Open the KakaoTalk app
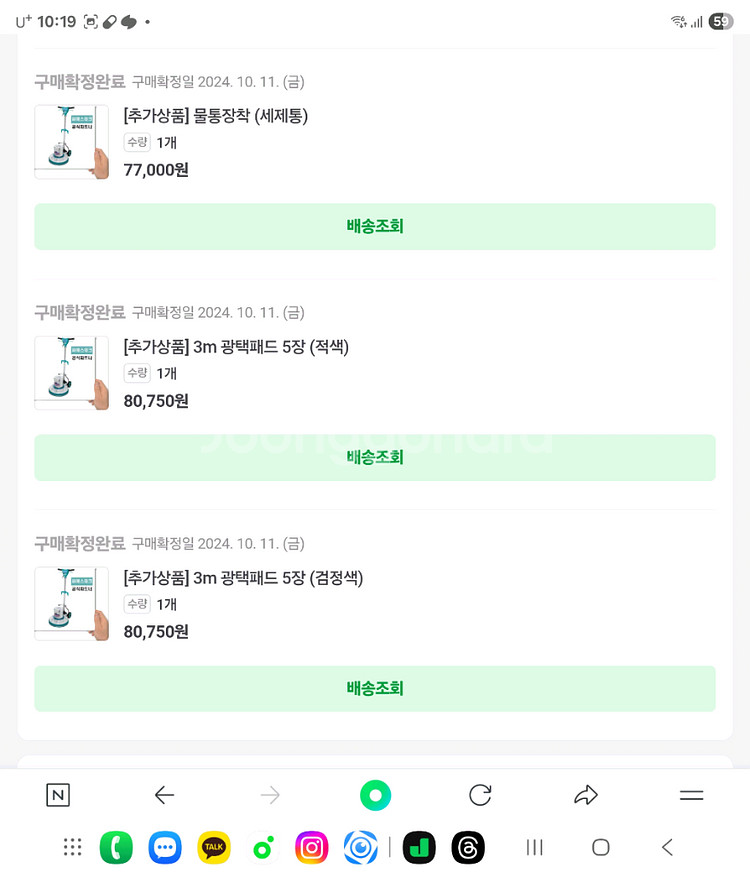The height and width of the screenshot is (873, 750). [x=214, y=848]
